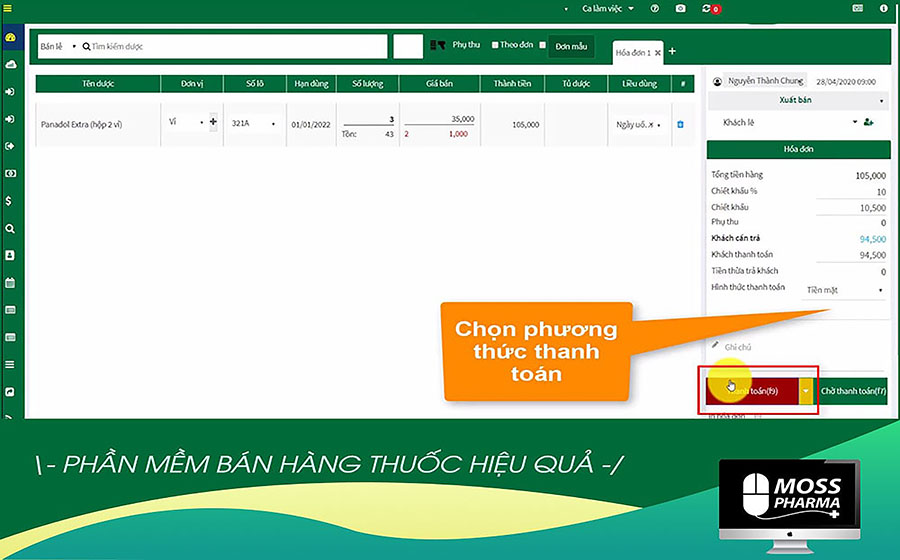
Task: Click the Hạn dùng column header
Action: pyautogui.click(x=311, y=84)
